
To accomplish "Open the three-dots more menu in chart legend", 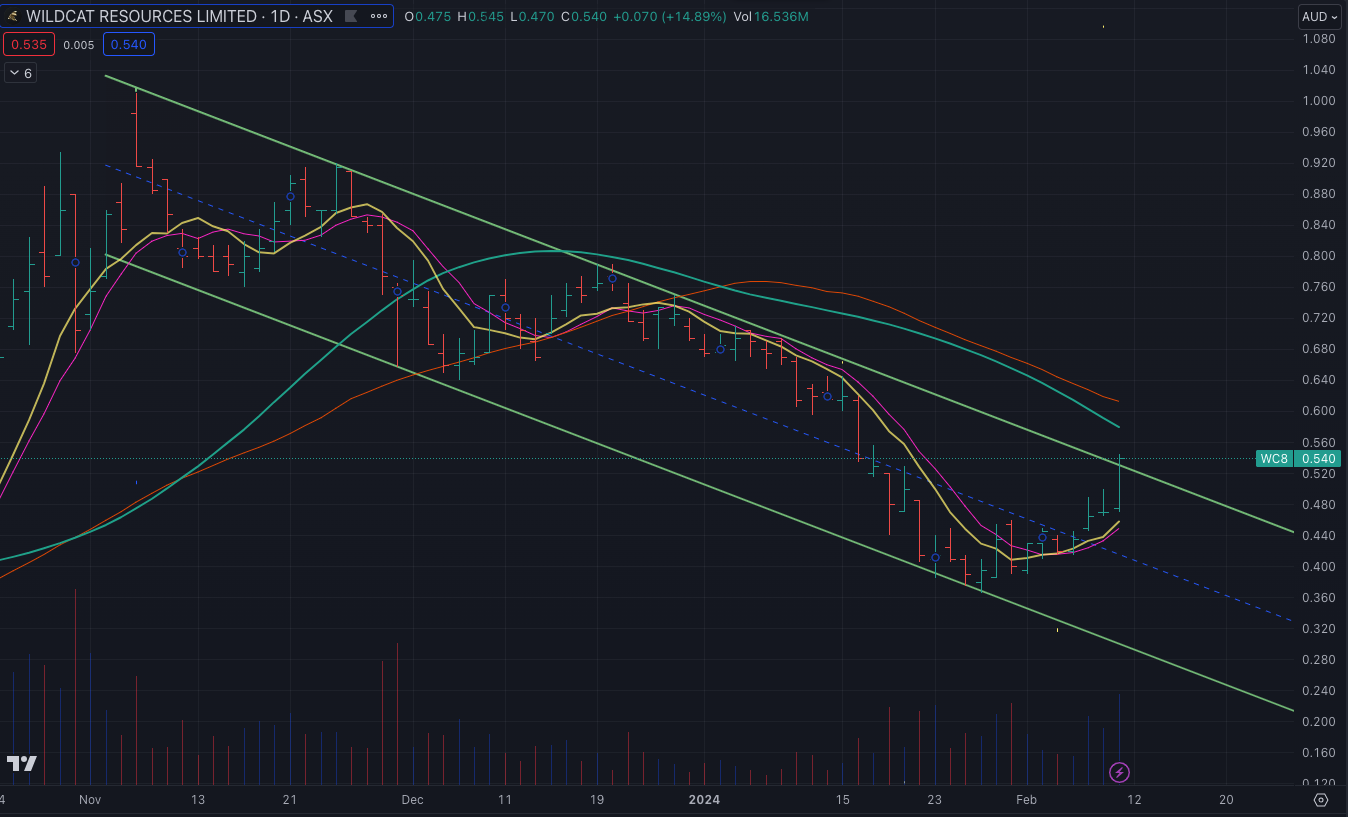I will click(x=380, y=17).
